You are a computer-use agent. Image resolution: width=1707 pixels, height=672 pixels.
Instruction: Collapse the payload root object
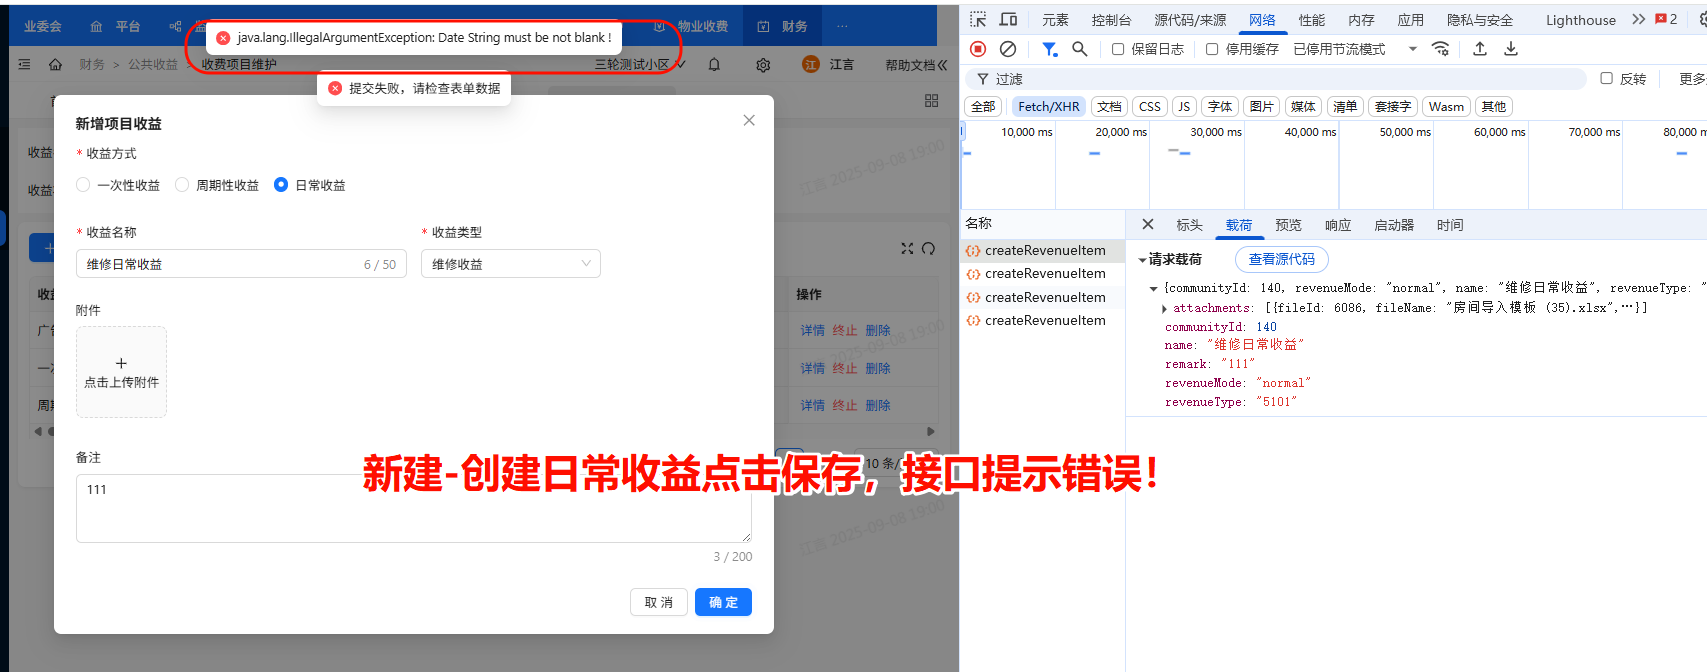[1153, 288]
